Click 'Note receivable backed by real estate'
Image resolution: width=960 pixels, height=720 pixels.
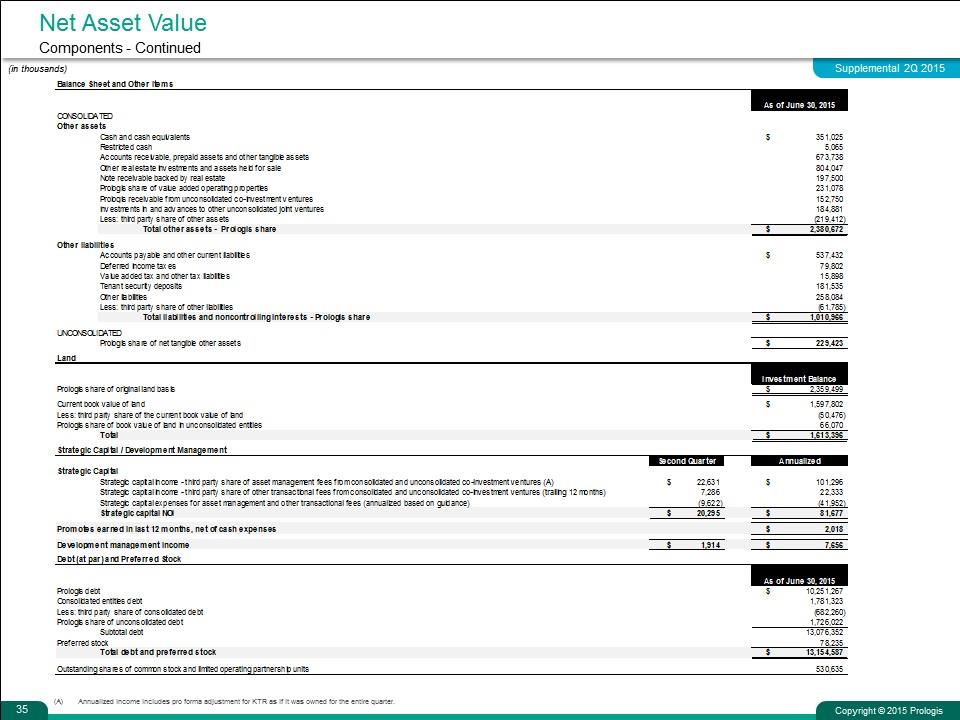point(163,178)
